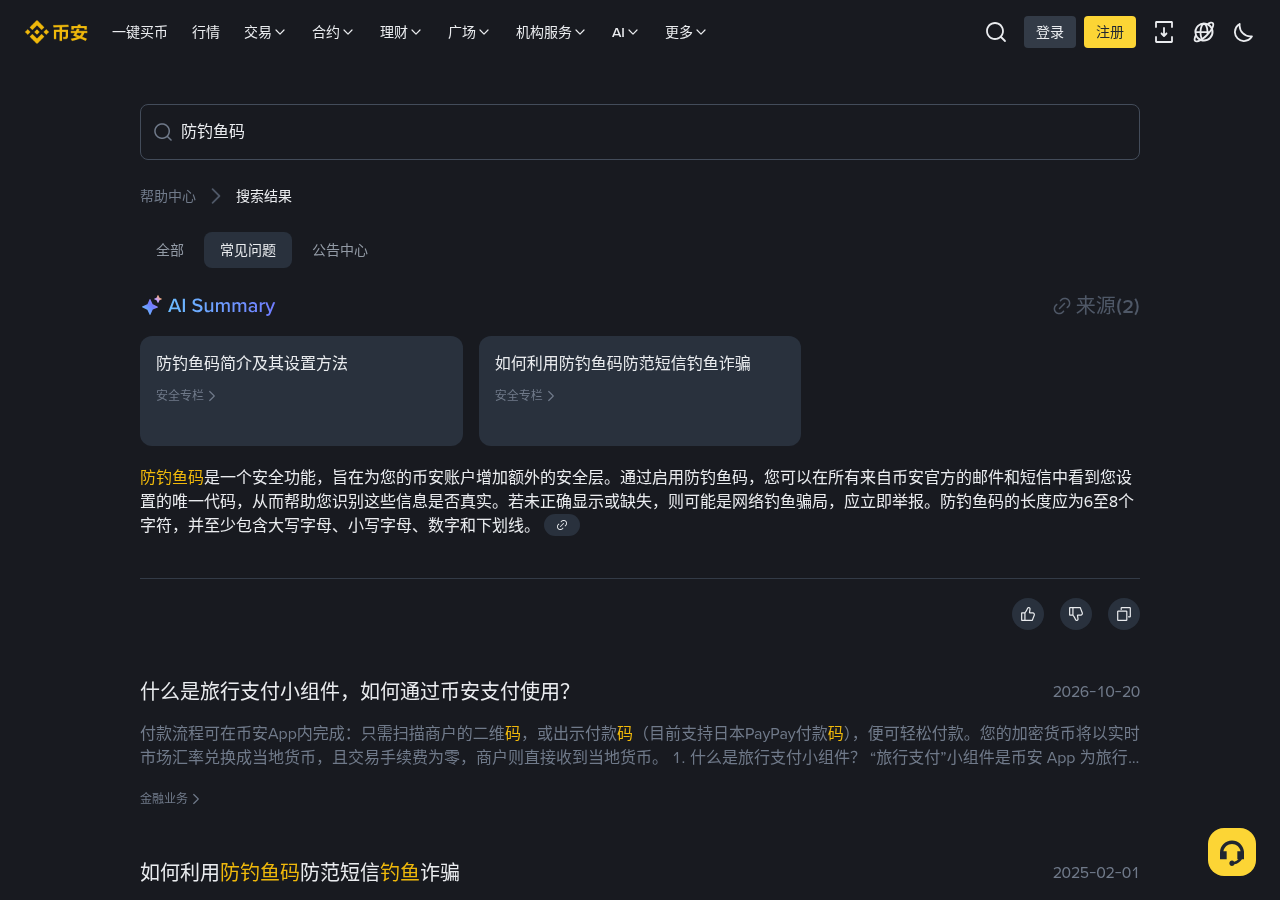1280x900 pixels.
Task: Copy the AI summary text icon
Action: [1124, 614]
